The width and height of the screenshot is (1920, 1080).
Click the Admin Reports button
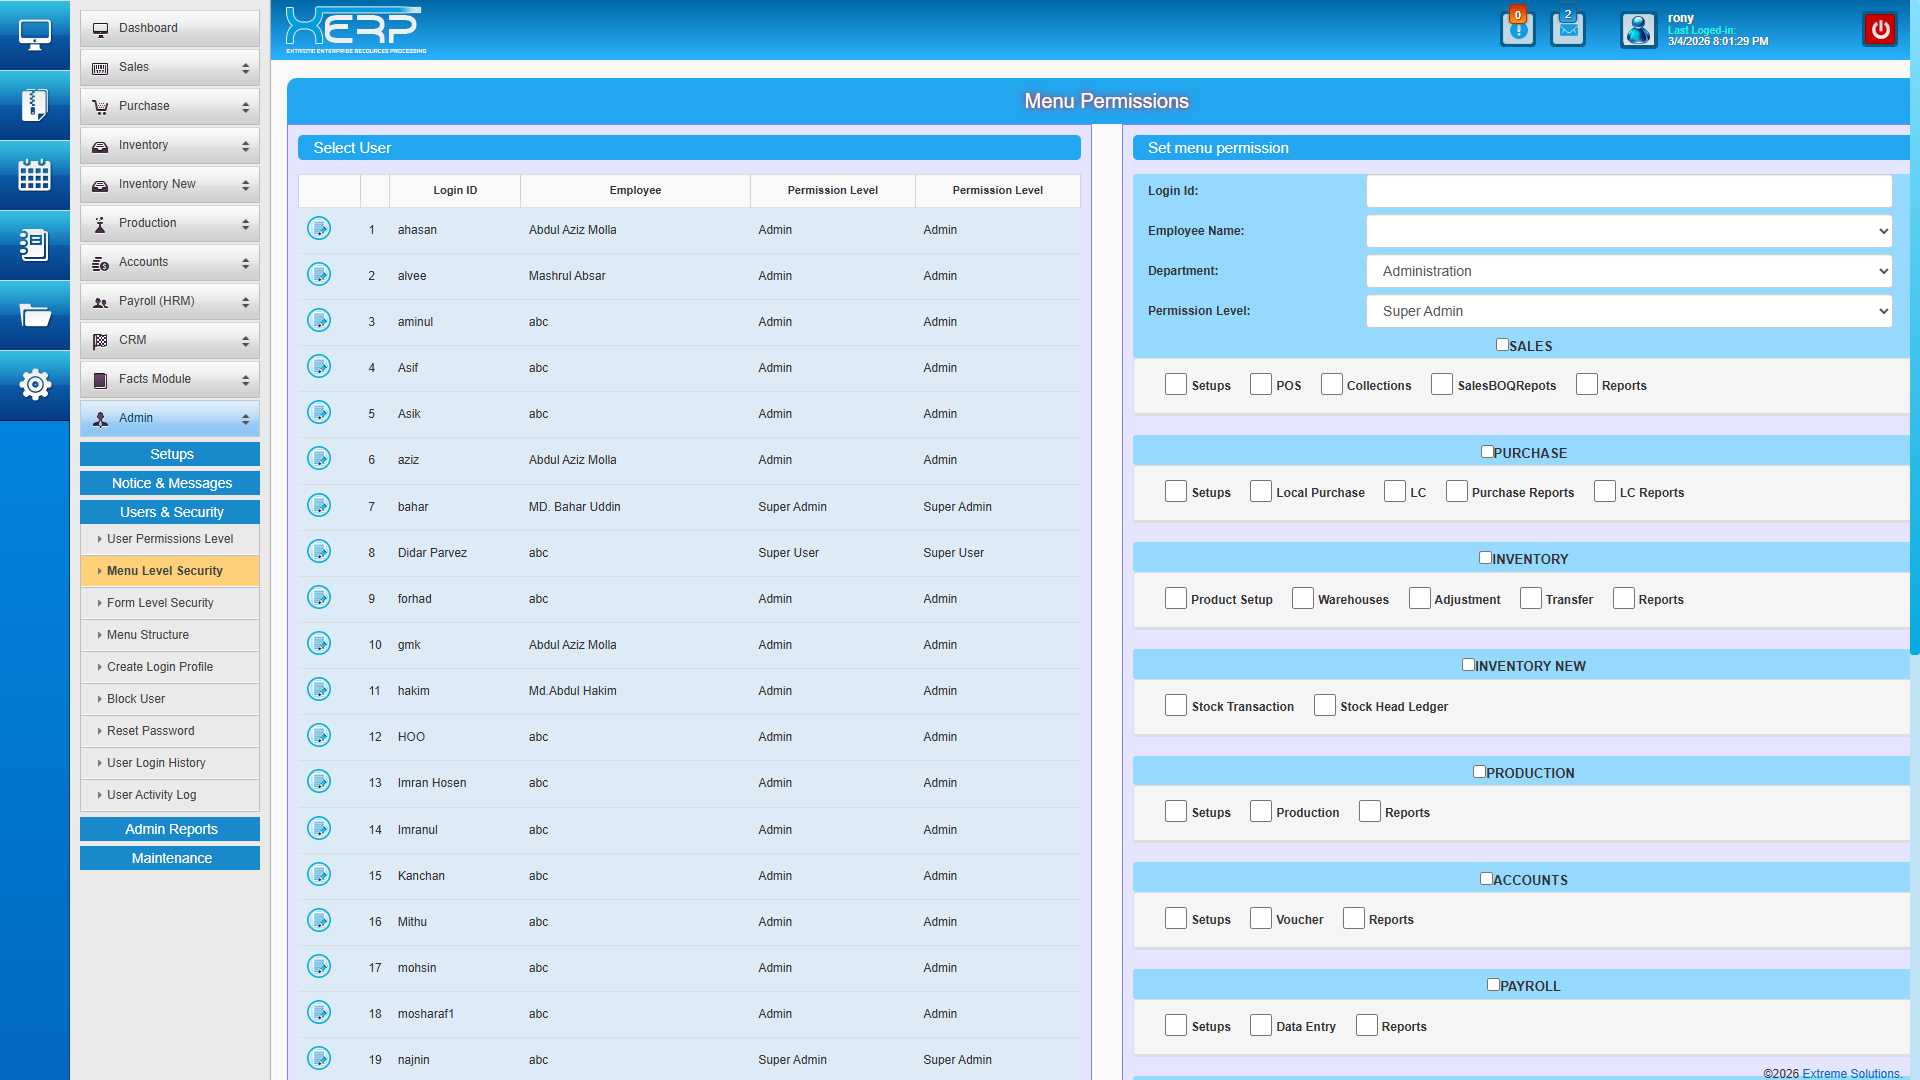[x=170, y=829]
